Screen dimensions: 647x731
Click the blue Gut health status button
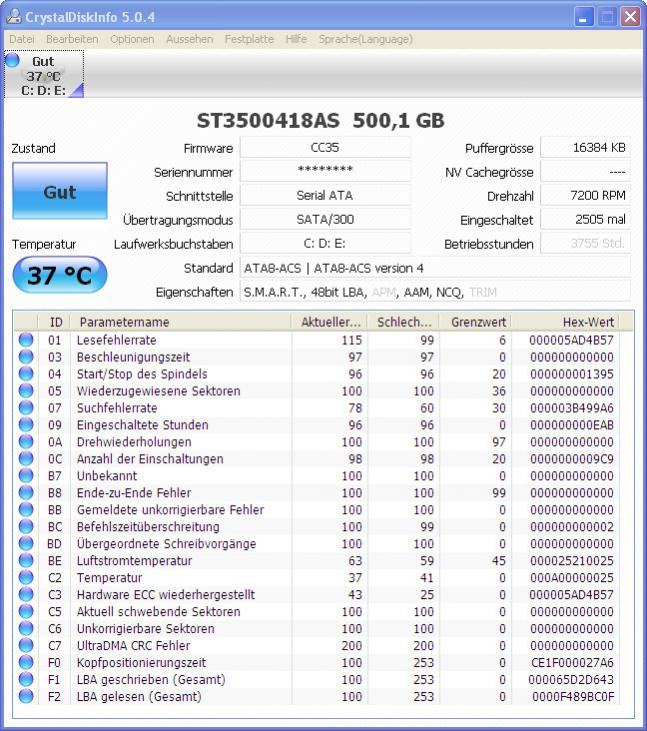click(60, 191)
